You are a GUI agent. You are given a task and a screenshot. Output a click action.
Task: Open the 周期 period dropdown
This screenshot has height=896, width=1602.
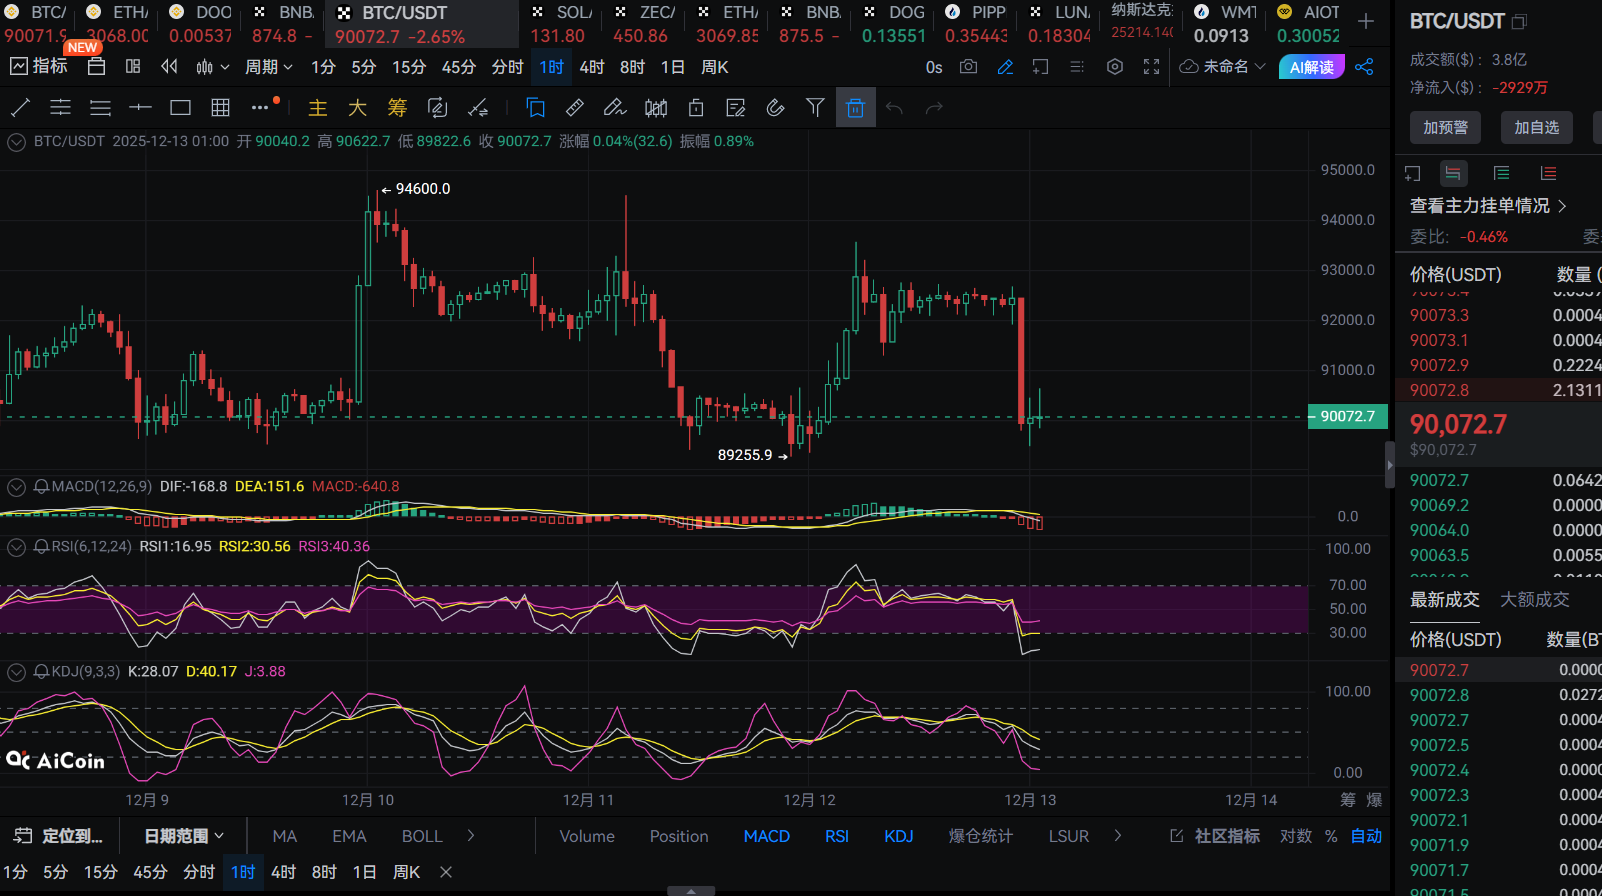268,67
